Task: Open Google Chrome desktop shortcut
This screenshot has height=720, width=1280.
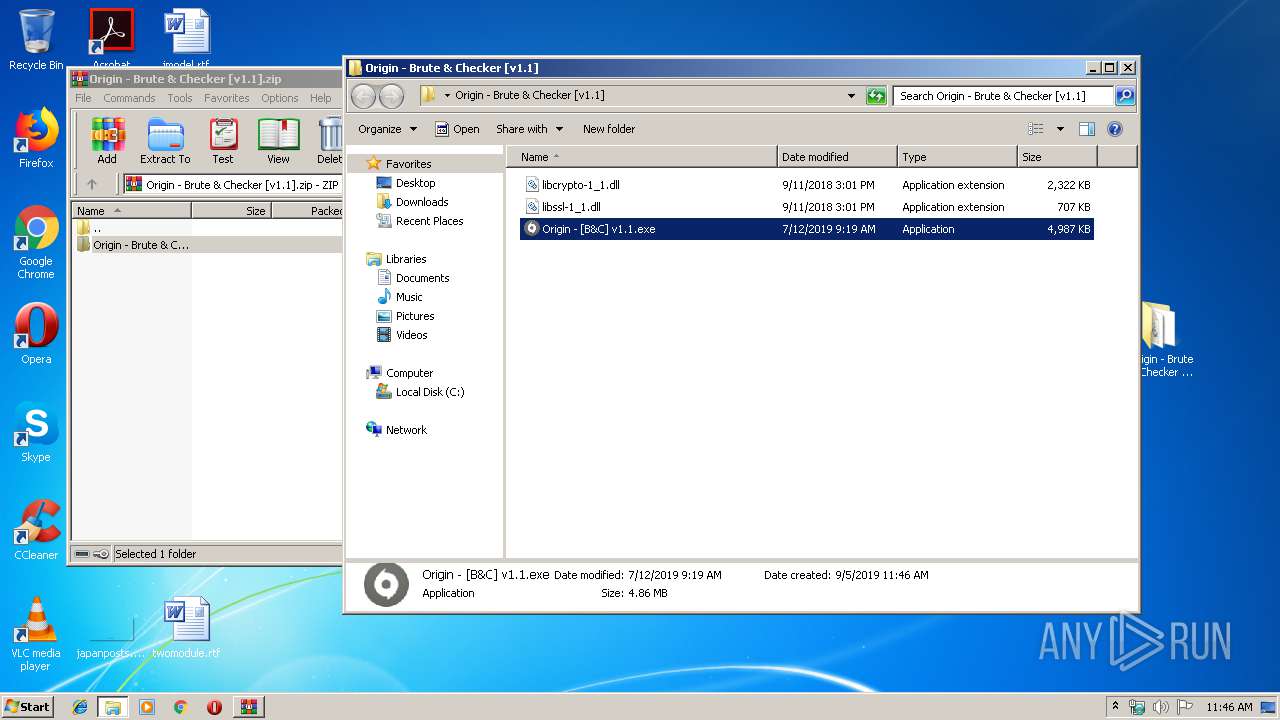Action: (36, 243)
